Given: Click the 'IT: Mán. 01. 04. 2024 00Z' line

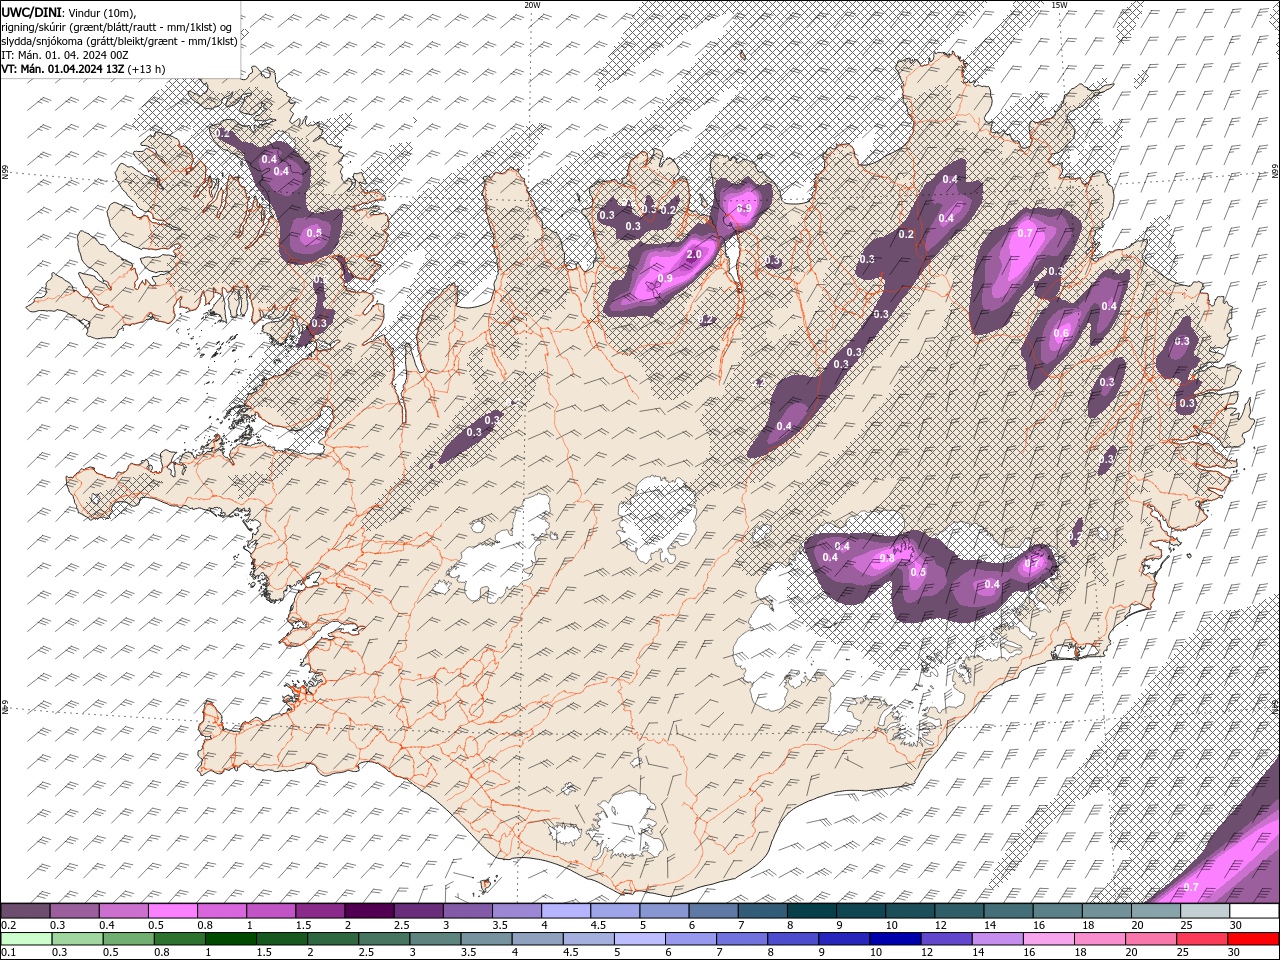Looking at the screenshot, I should [x=65, y=55].
